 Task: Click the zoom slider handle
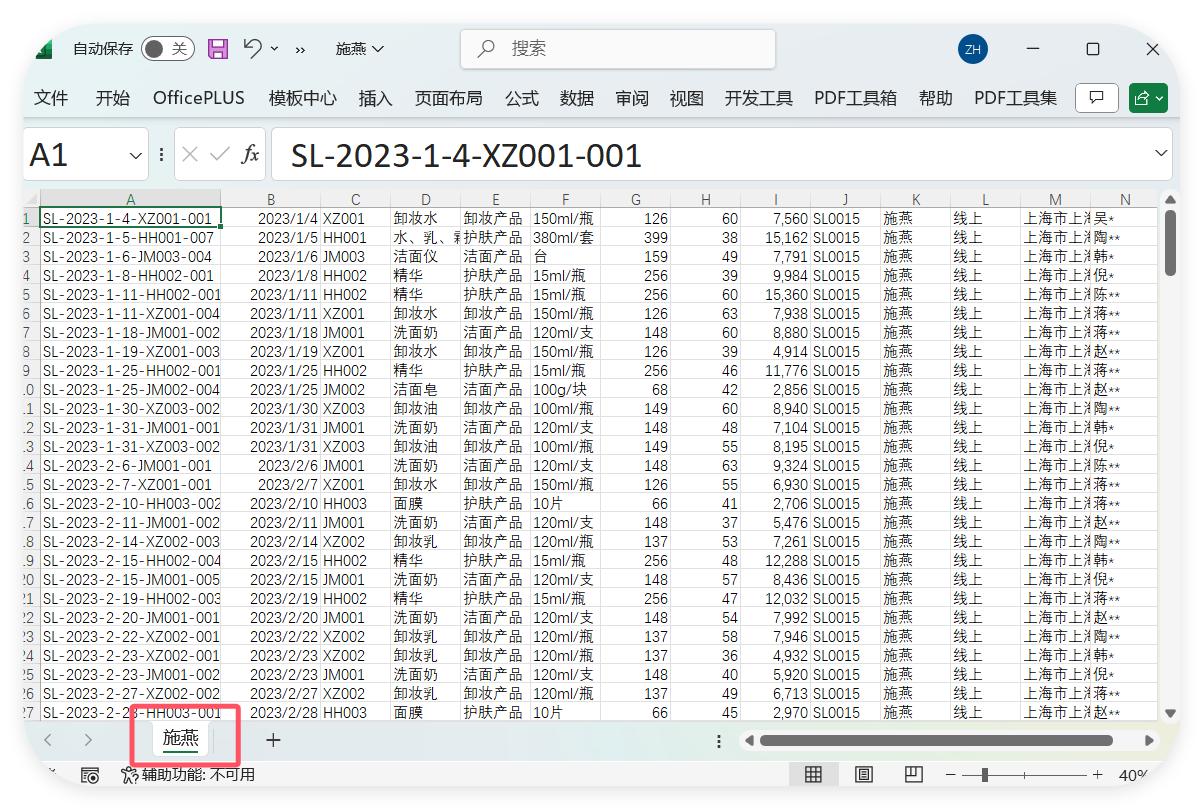[985, 775]
